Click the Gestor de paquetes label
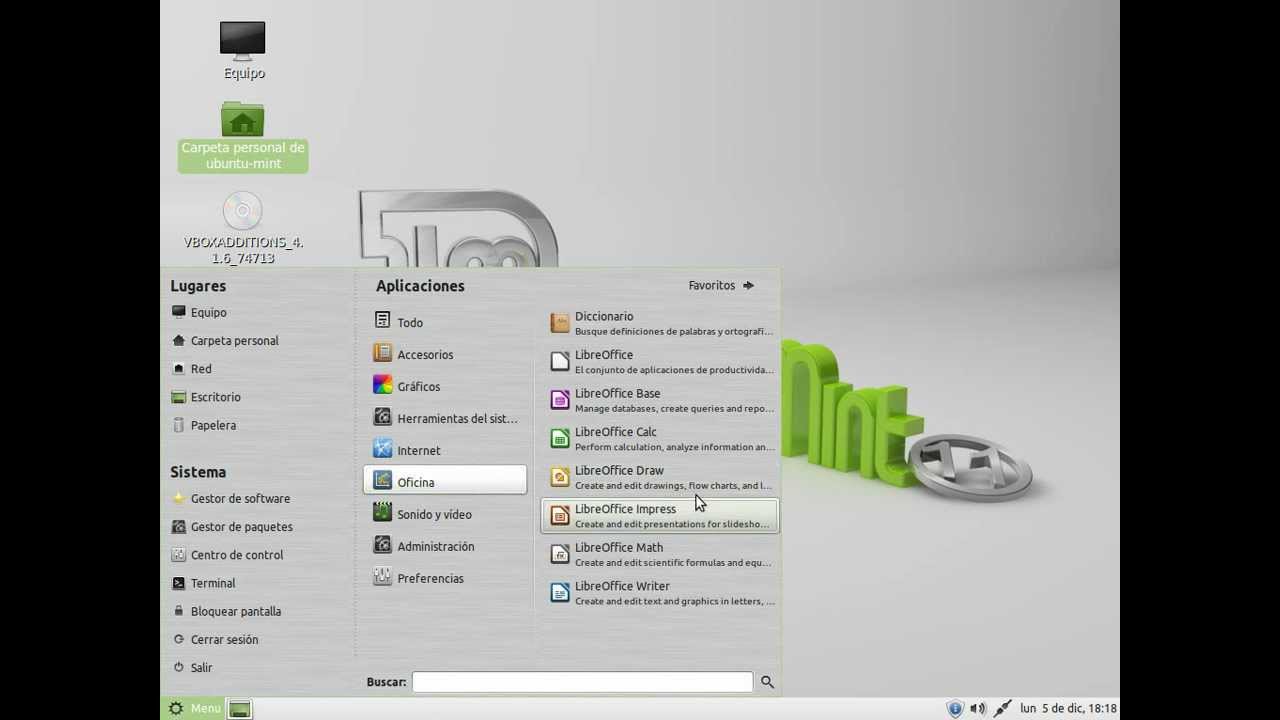Screen dimensions: 1280x720 click(x=242, y=527)
